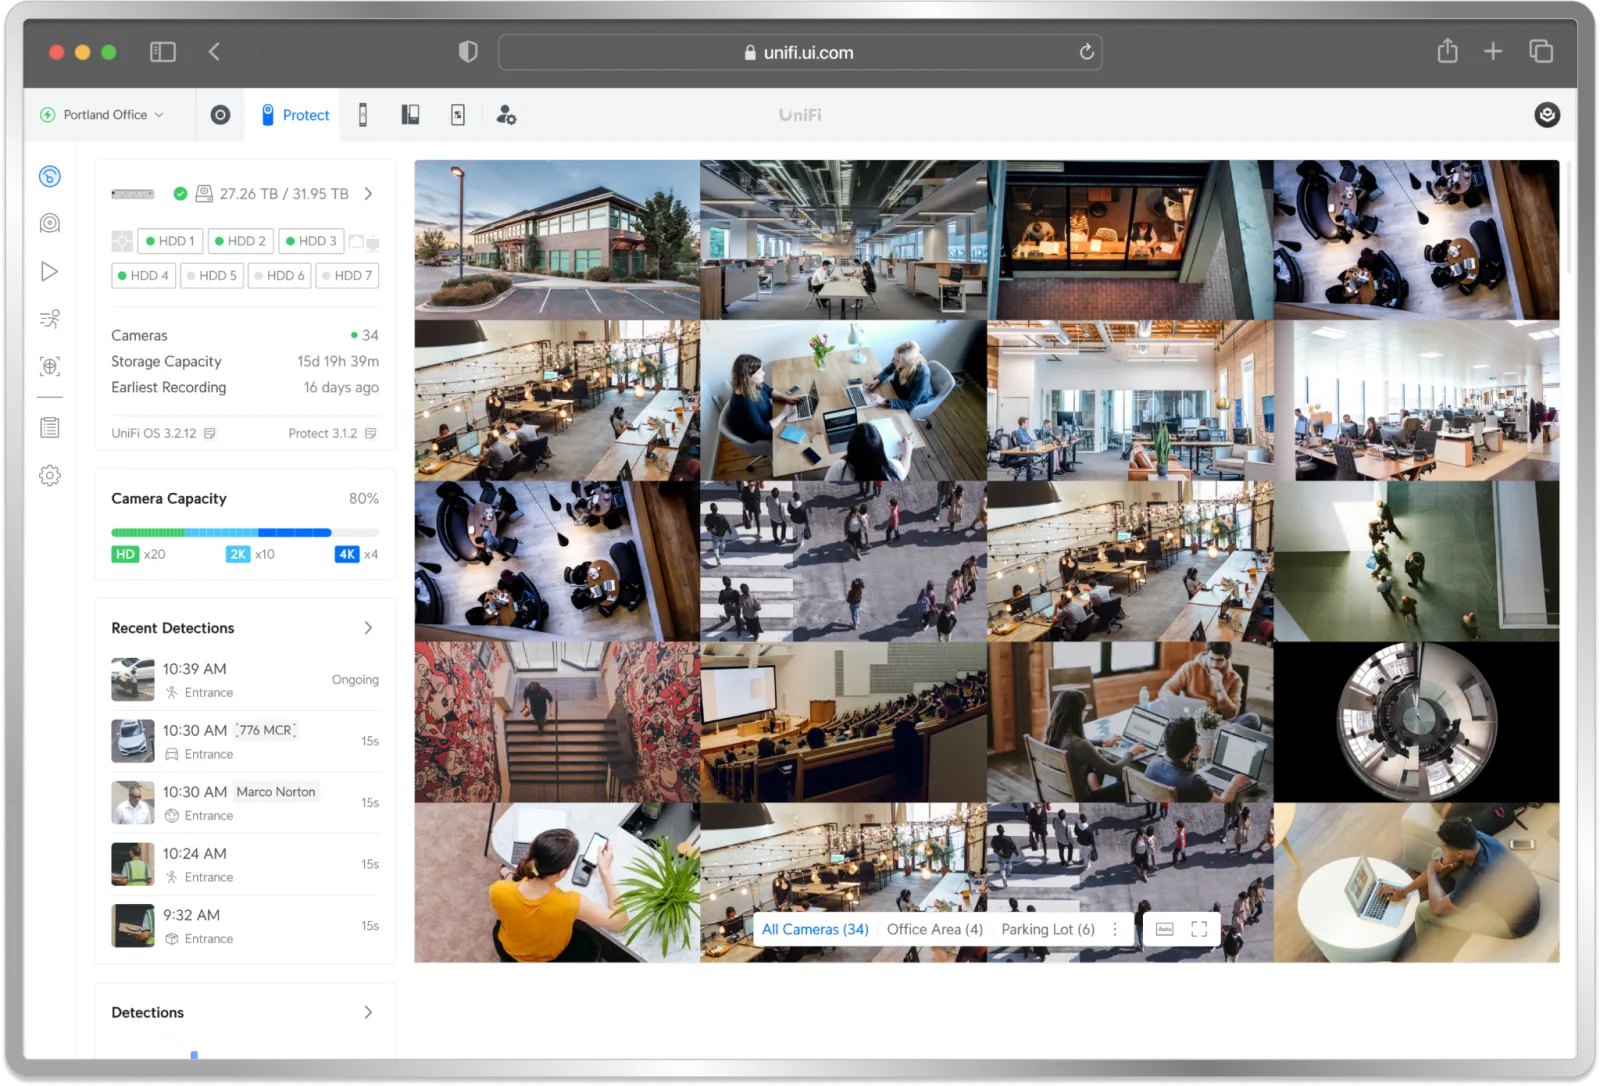Select the HDD 7 drive chip

pos(347,275)
